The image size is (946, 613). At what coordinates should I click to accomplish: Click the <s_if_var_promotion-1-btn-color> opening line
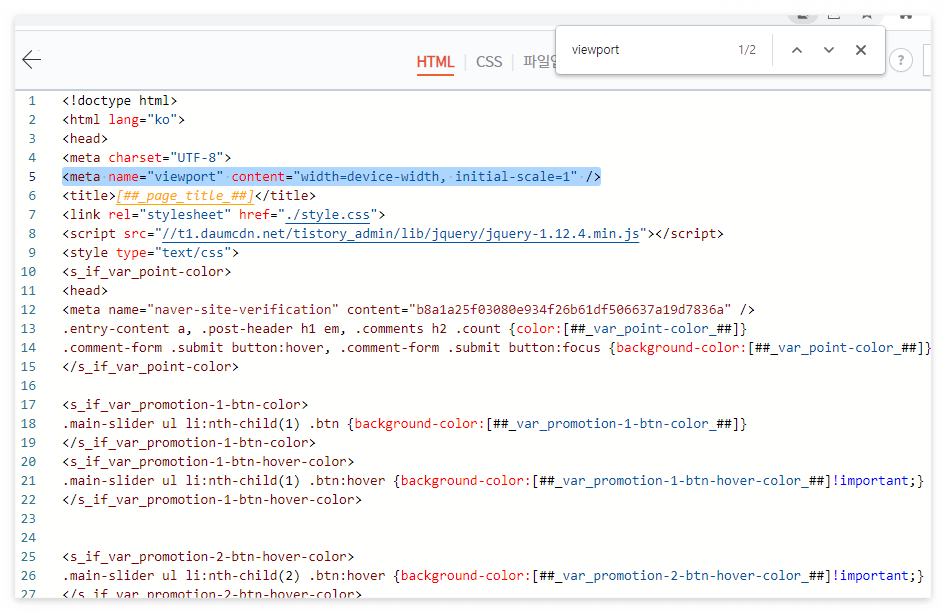[x=185, y=405]
